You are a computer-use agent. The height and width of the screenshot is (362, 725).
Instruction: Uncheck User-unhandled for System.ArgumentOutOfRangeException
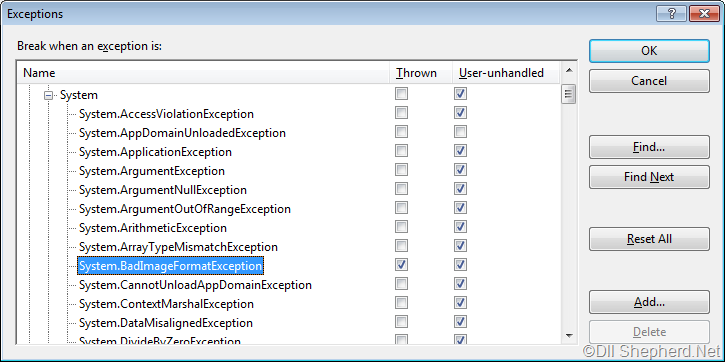(x=460, y=208)
